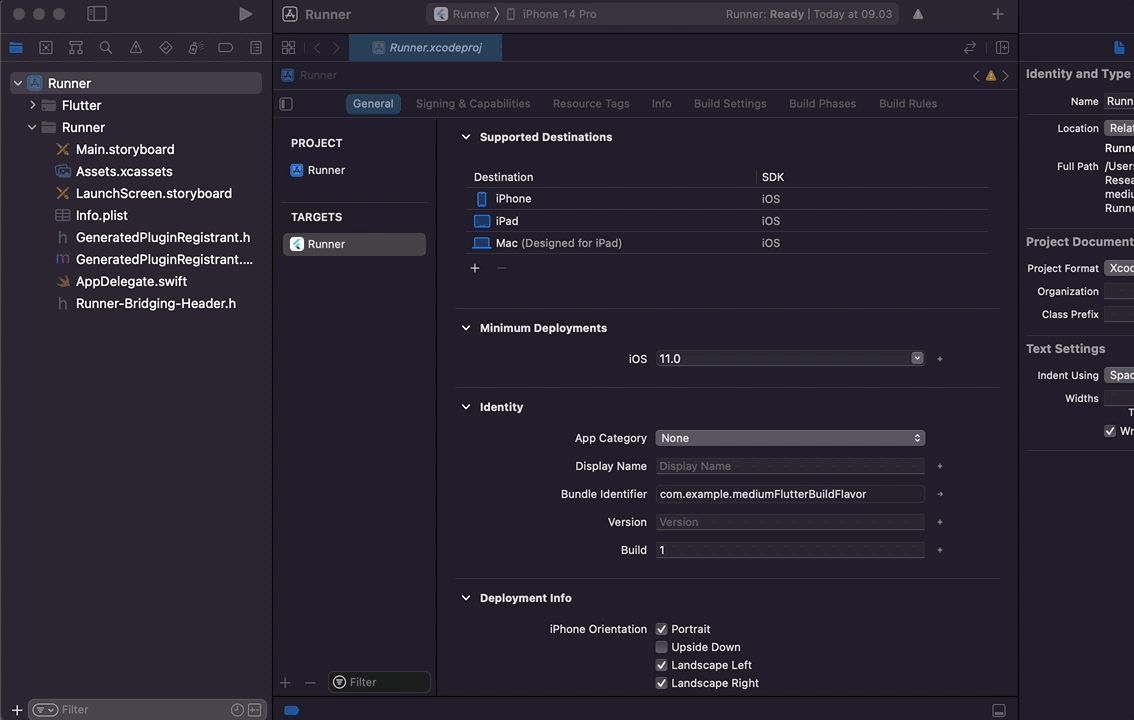The image size is (1134, 720).
Task: Open the Symbol navigator
Action: [x=75, y=48]
